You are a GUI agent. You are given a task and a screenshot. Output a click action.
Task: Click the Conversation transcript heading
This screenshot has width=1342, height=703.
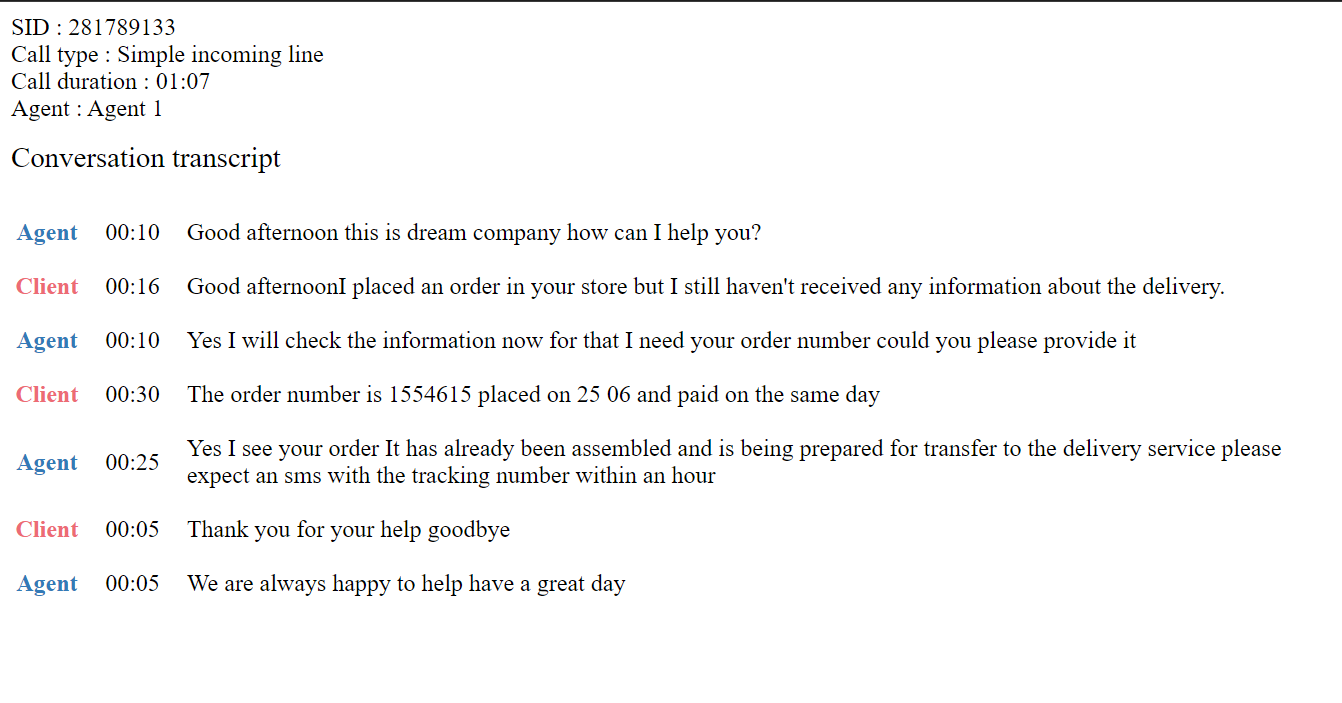(146, 158)
